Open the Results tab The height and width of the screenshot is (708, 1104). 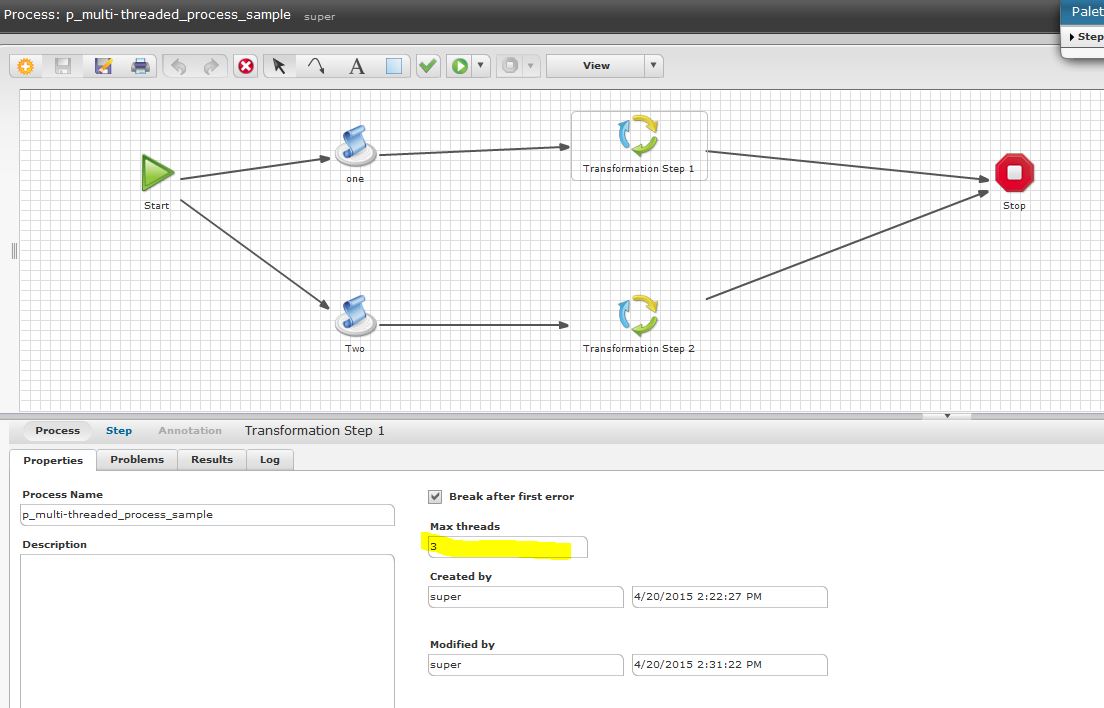[x=212, y=460]
